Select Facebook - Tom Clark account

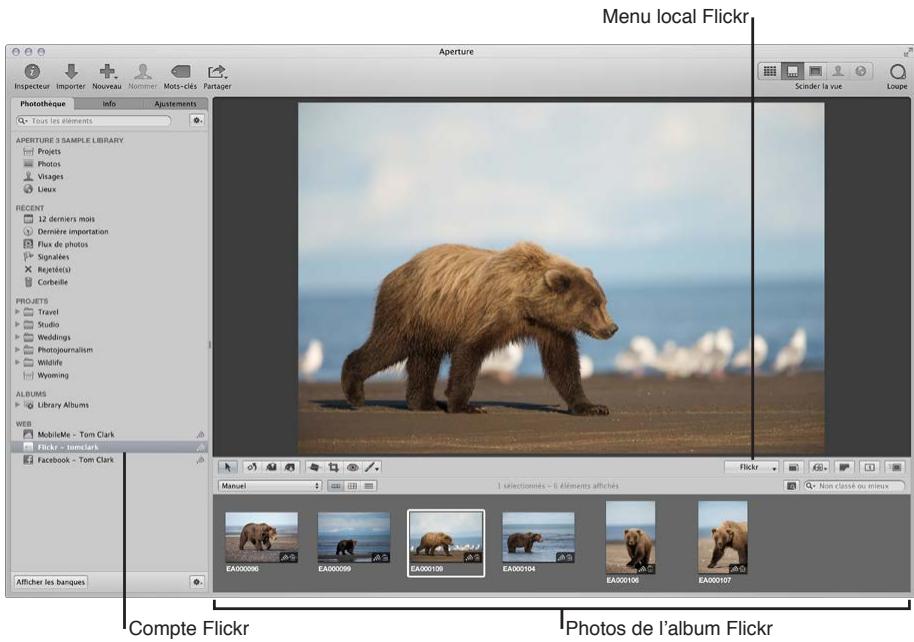click(110, 460)
